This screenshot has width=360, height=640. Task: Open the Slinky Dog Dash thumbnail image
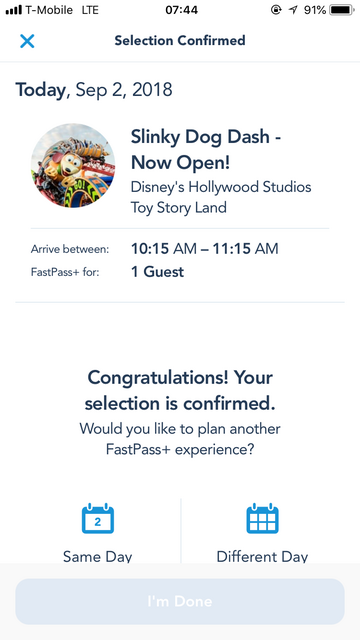coord(73,165)
